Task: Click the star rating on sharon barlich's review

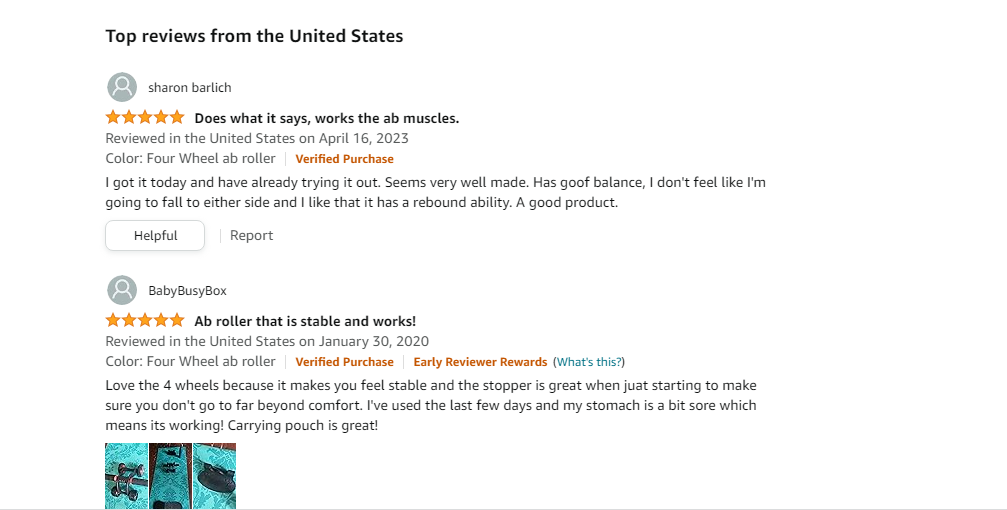Action: [145, 118]
